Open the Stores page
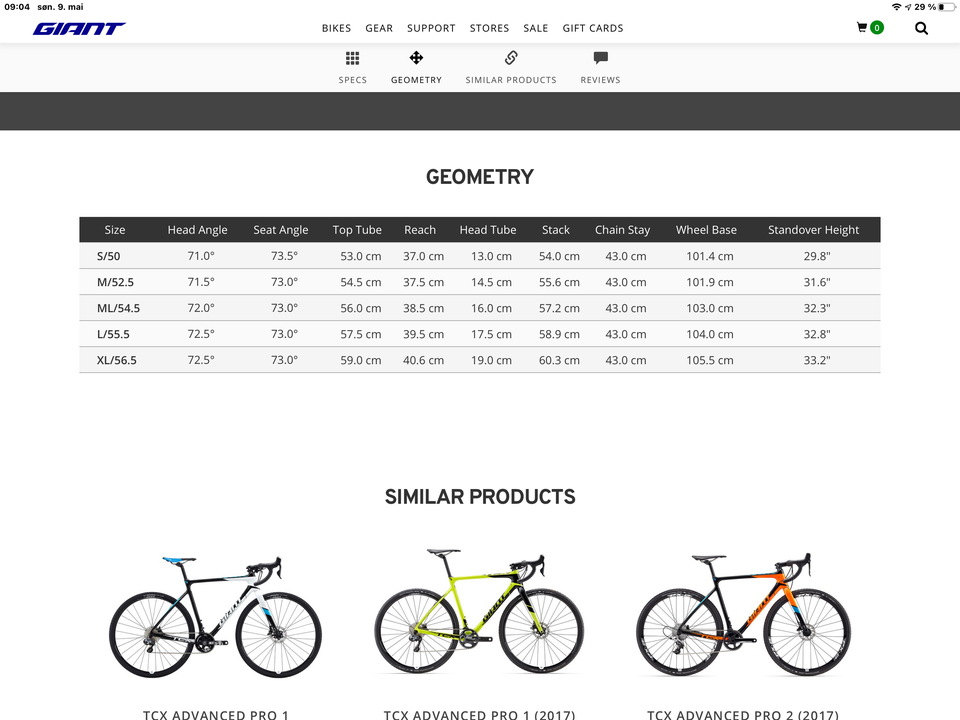This screenshot has width=960, height=720. click(489, 28)
